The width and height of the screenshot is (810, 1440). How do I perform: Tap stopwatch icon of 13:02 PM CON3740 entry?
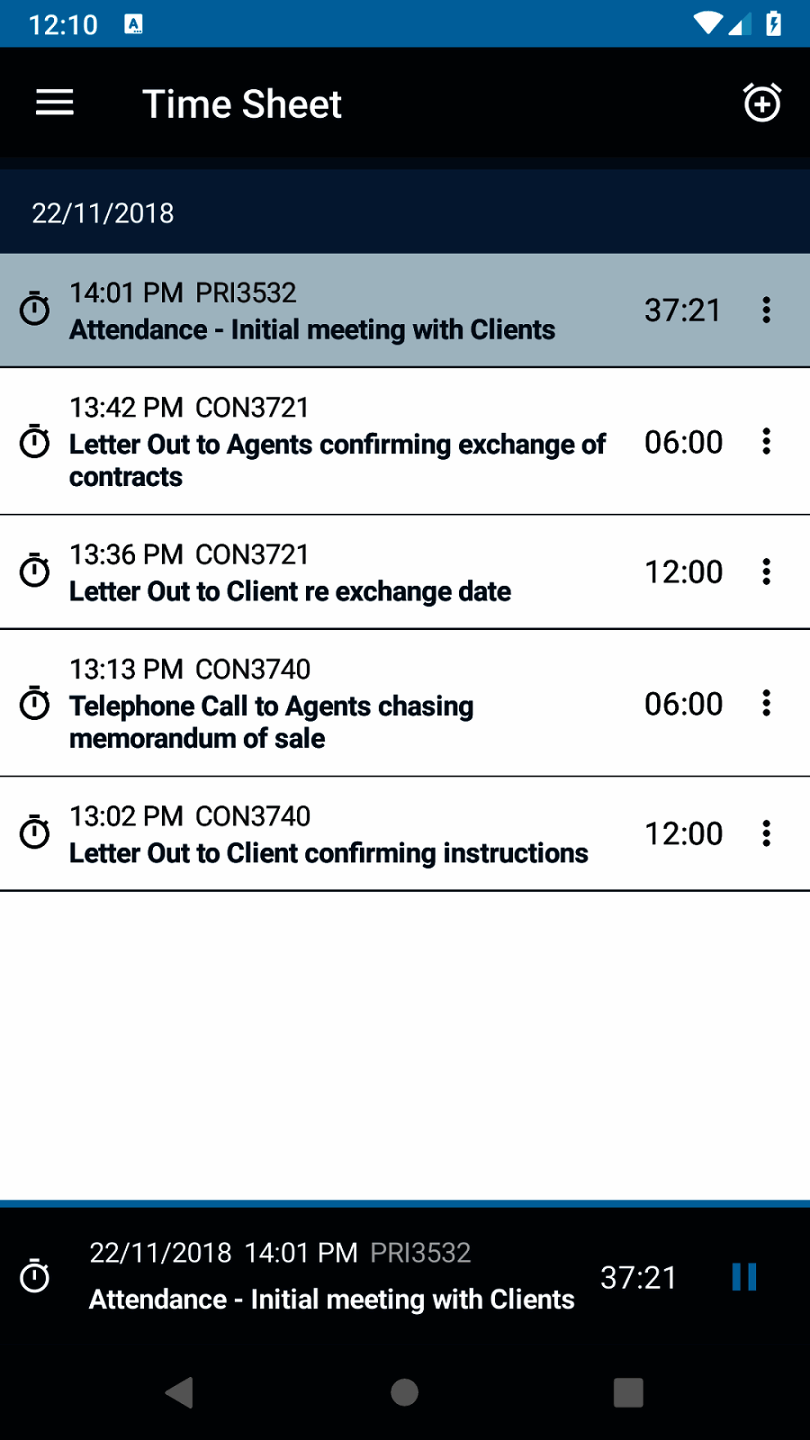(x=35, y=833)
